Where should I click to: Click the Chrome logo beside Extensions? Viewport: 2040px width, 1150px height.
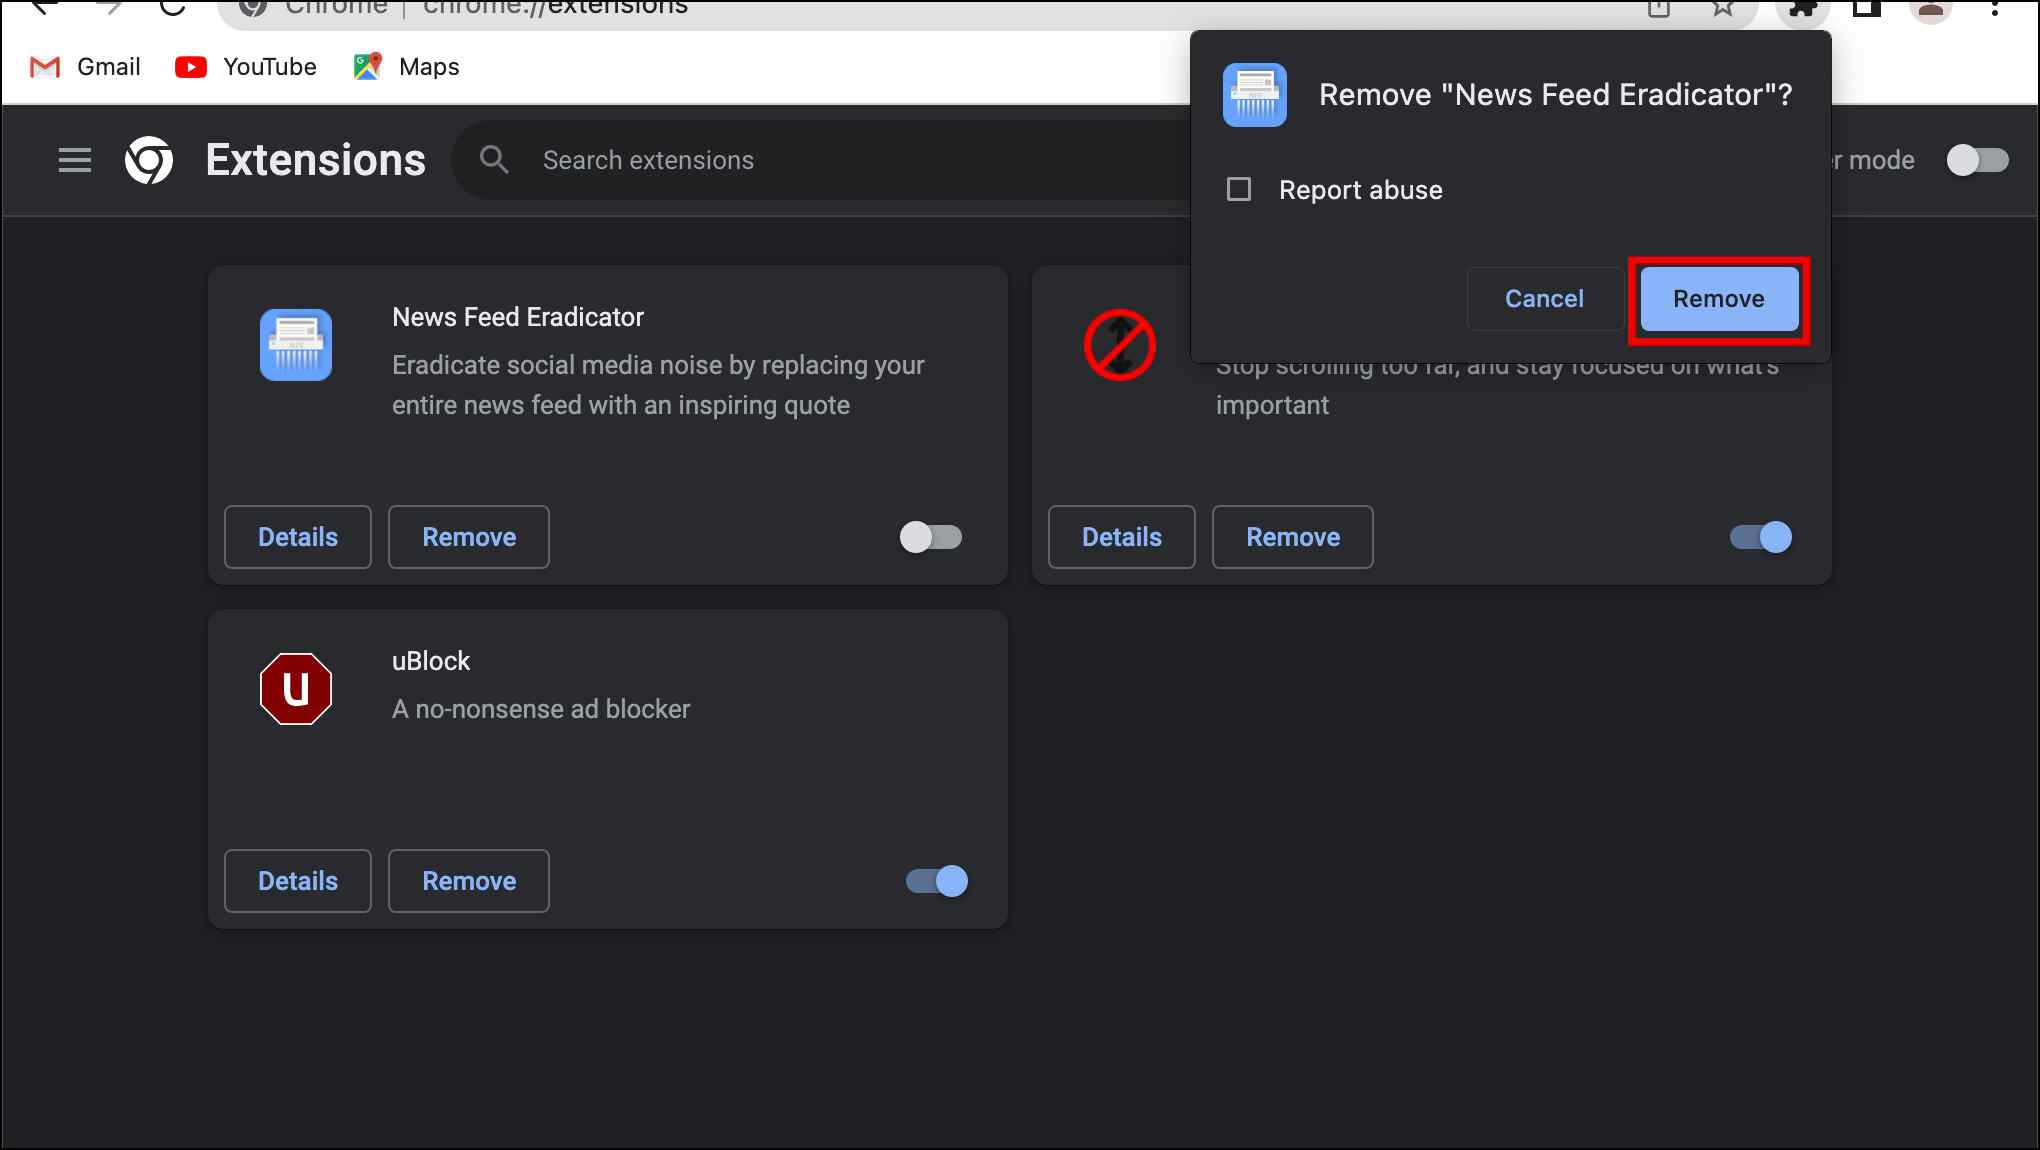149,160
